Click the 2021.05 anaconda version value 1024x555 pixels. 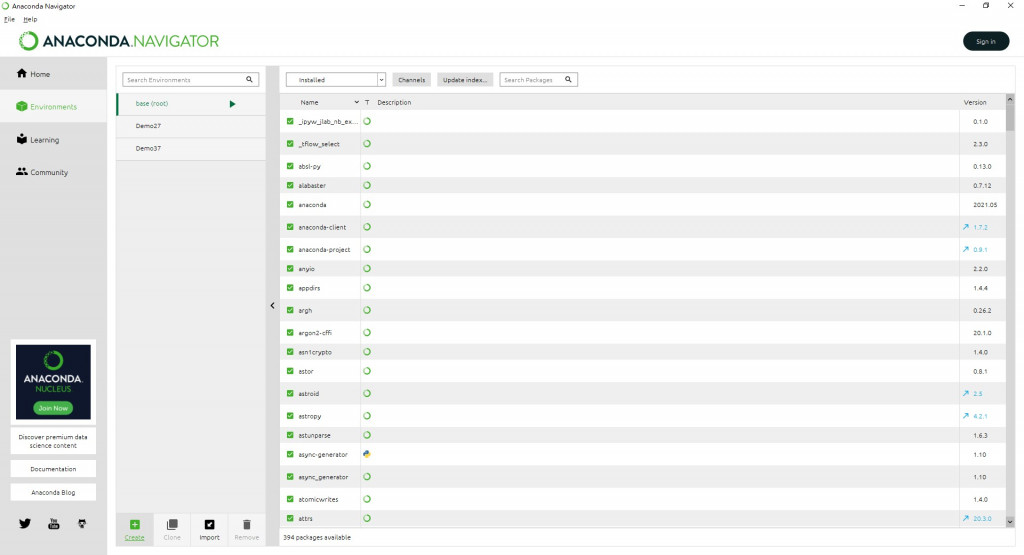click(985, 205)
